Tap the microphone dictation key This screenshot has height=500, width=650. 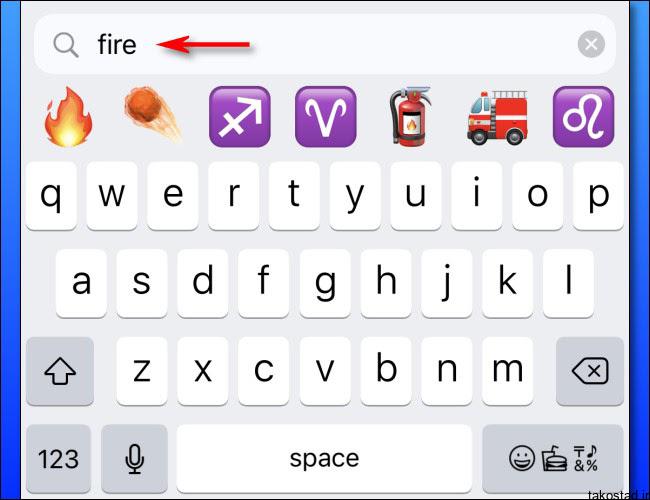(x=134, y=459)
